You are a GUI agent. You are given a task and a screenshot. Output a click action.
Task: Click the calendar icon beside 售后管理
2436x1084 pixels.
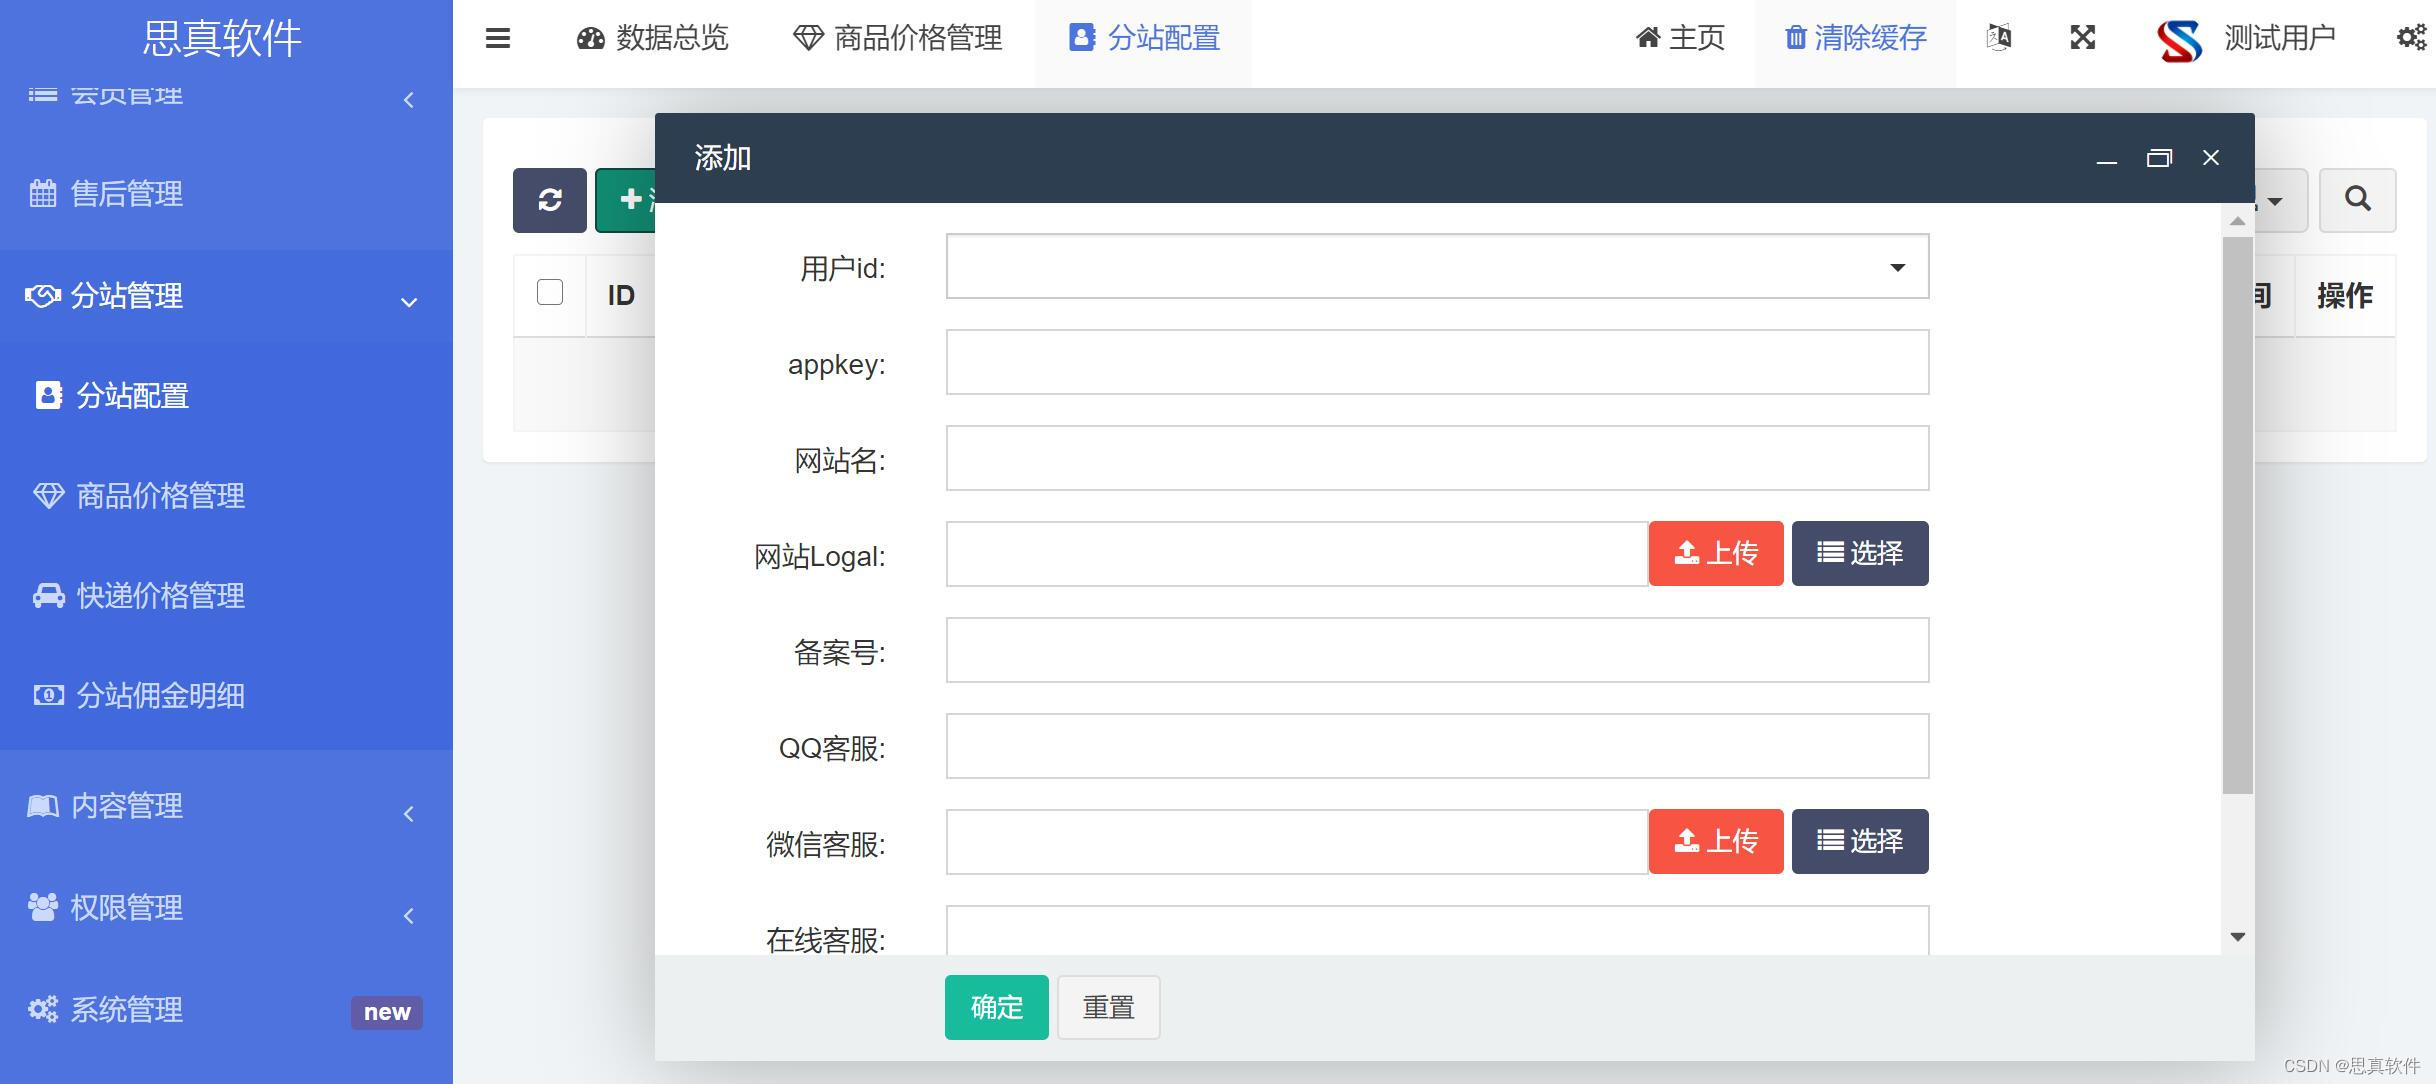point(43,193)
